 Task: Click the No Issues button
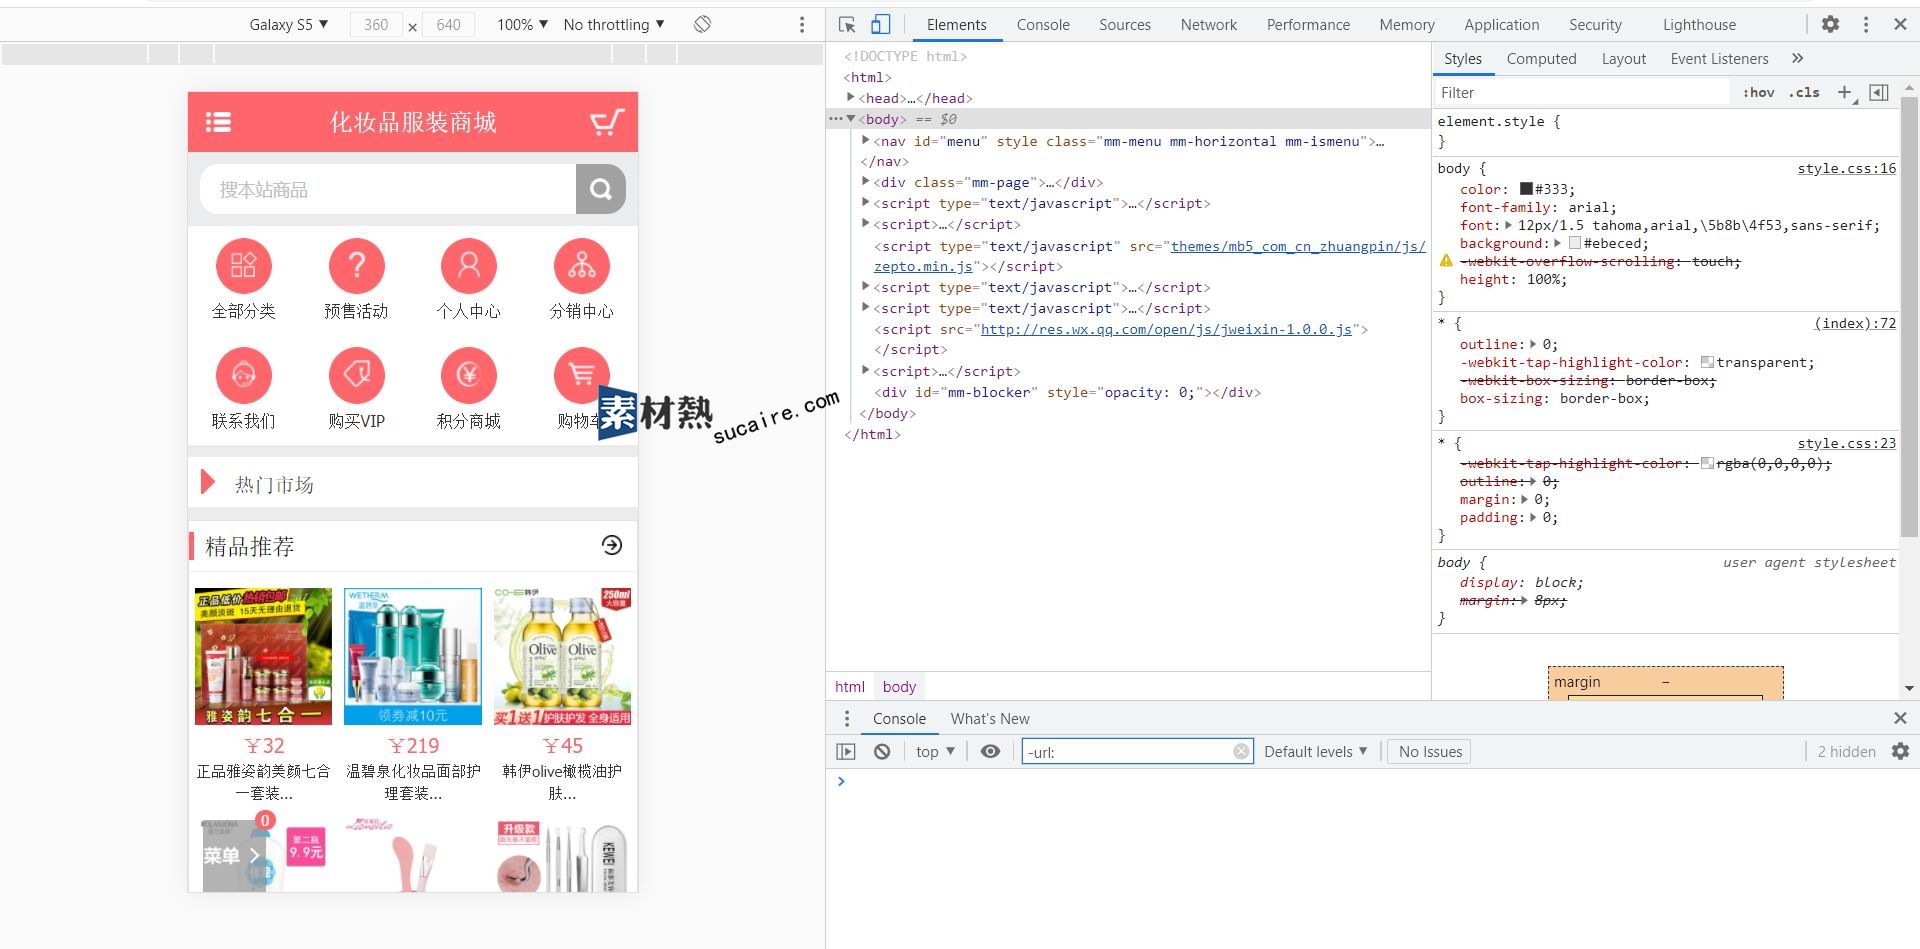click(x=1430, y=751)
